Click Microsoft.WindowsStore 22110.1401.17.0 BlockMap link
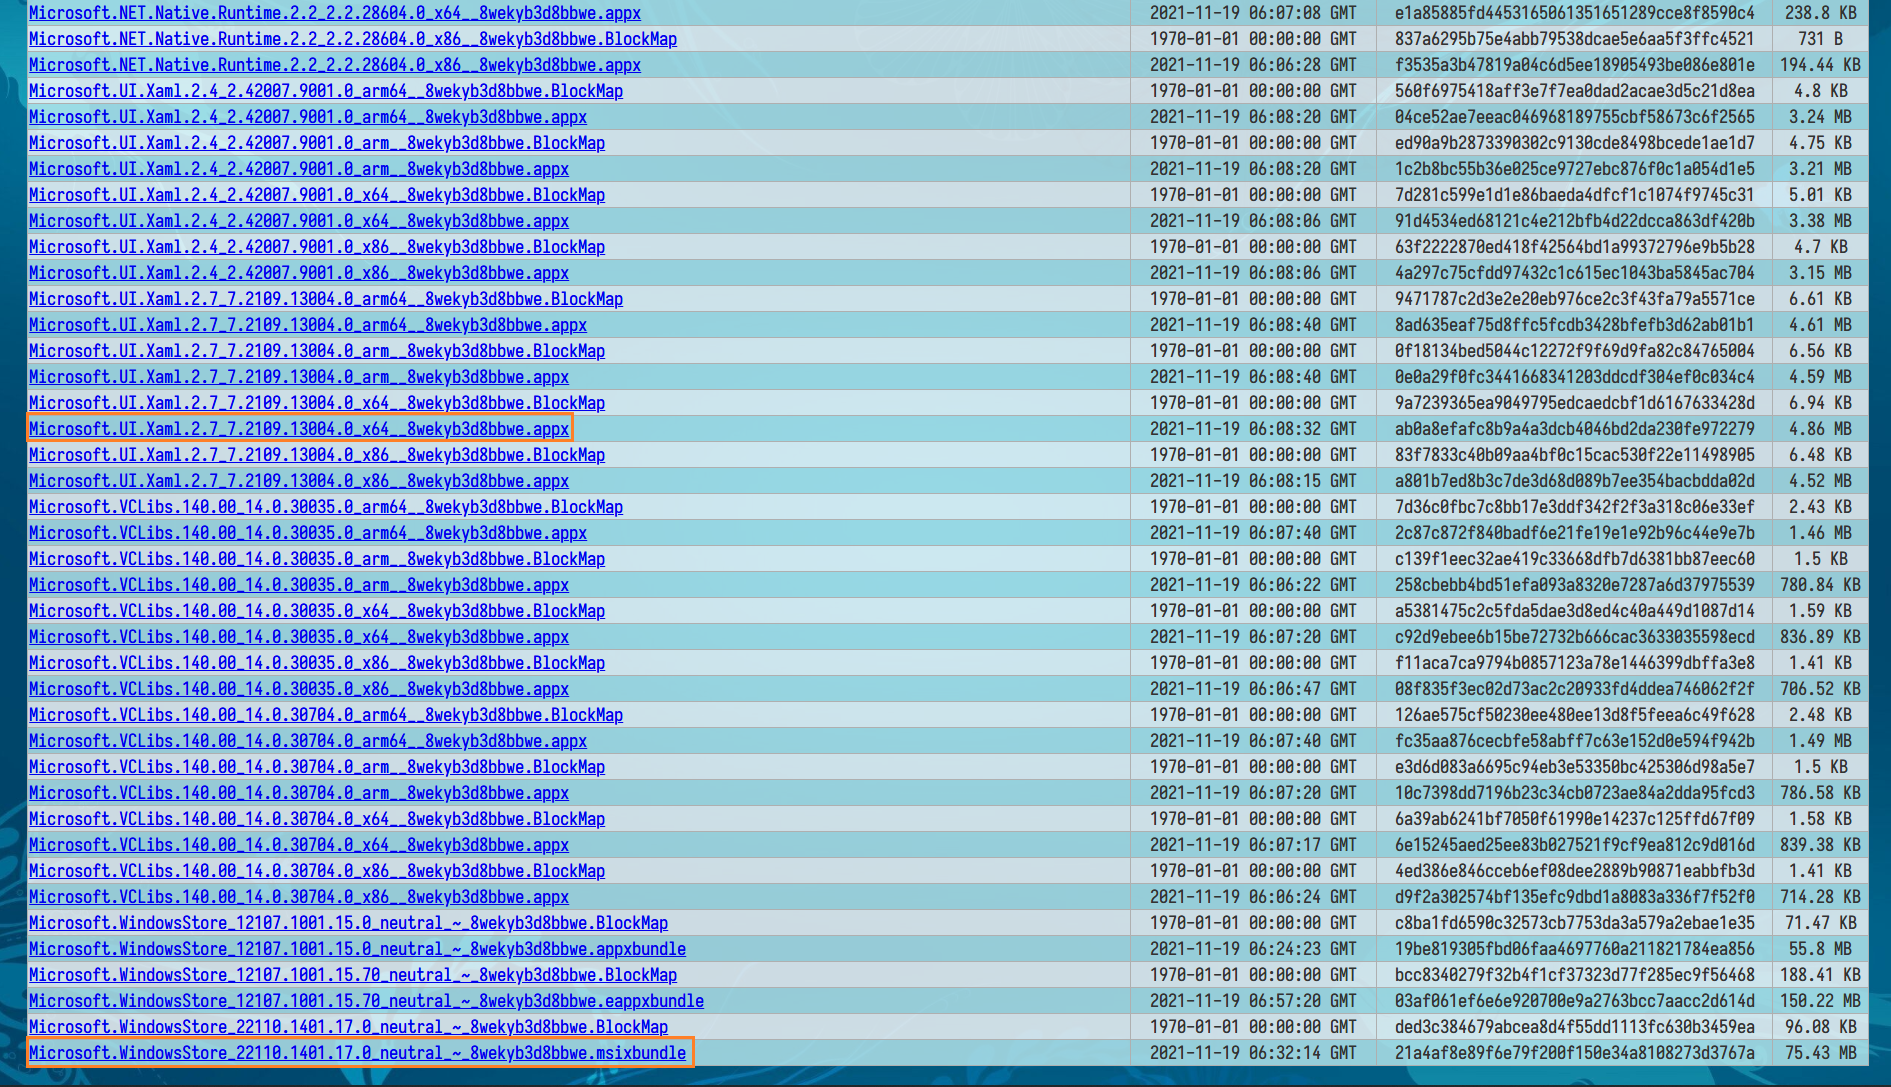1891x1087 pixels. (348, 1027)
